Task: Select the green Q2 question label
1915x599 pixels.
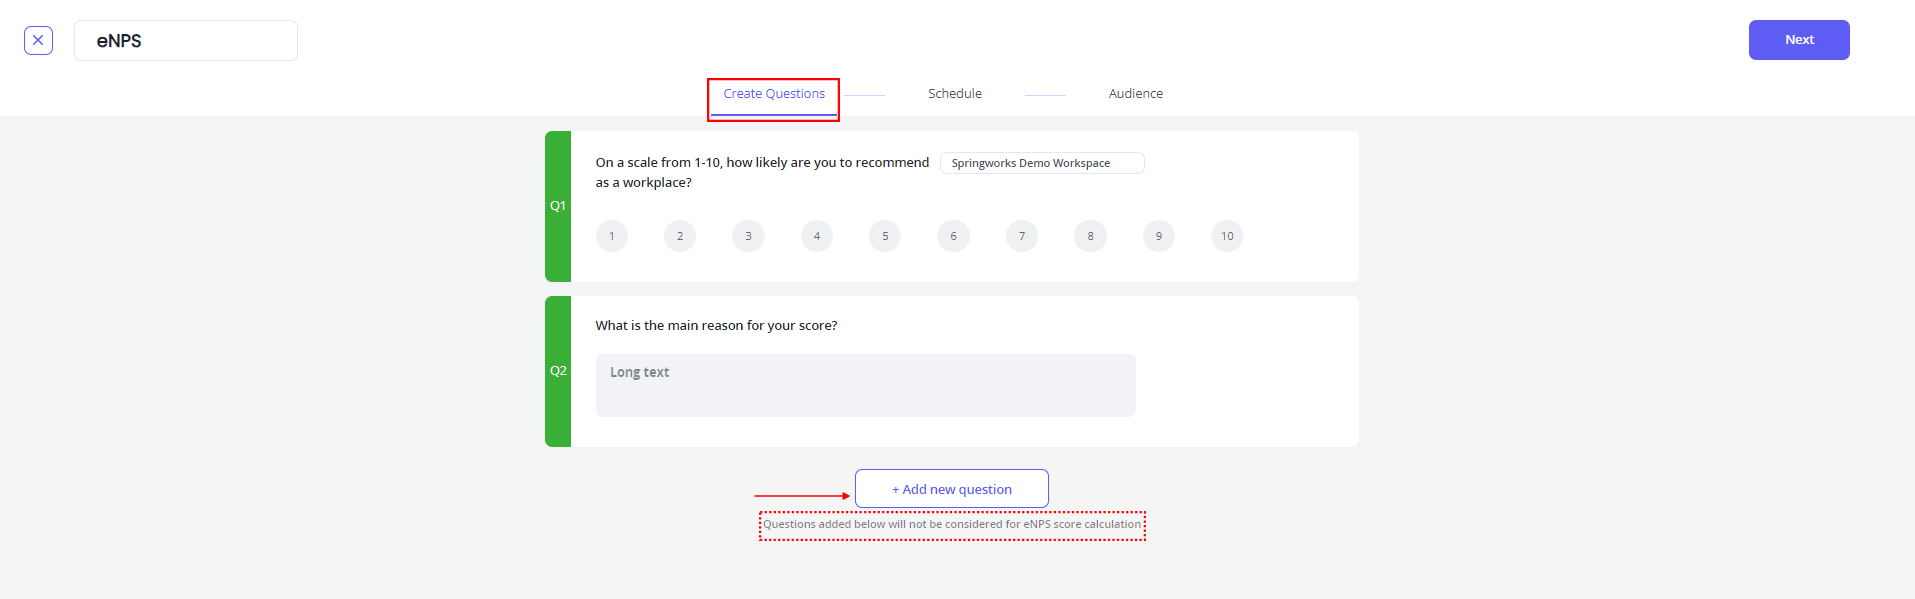Action: 558,371
